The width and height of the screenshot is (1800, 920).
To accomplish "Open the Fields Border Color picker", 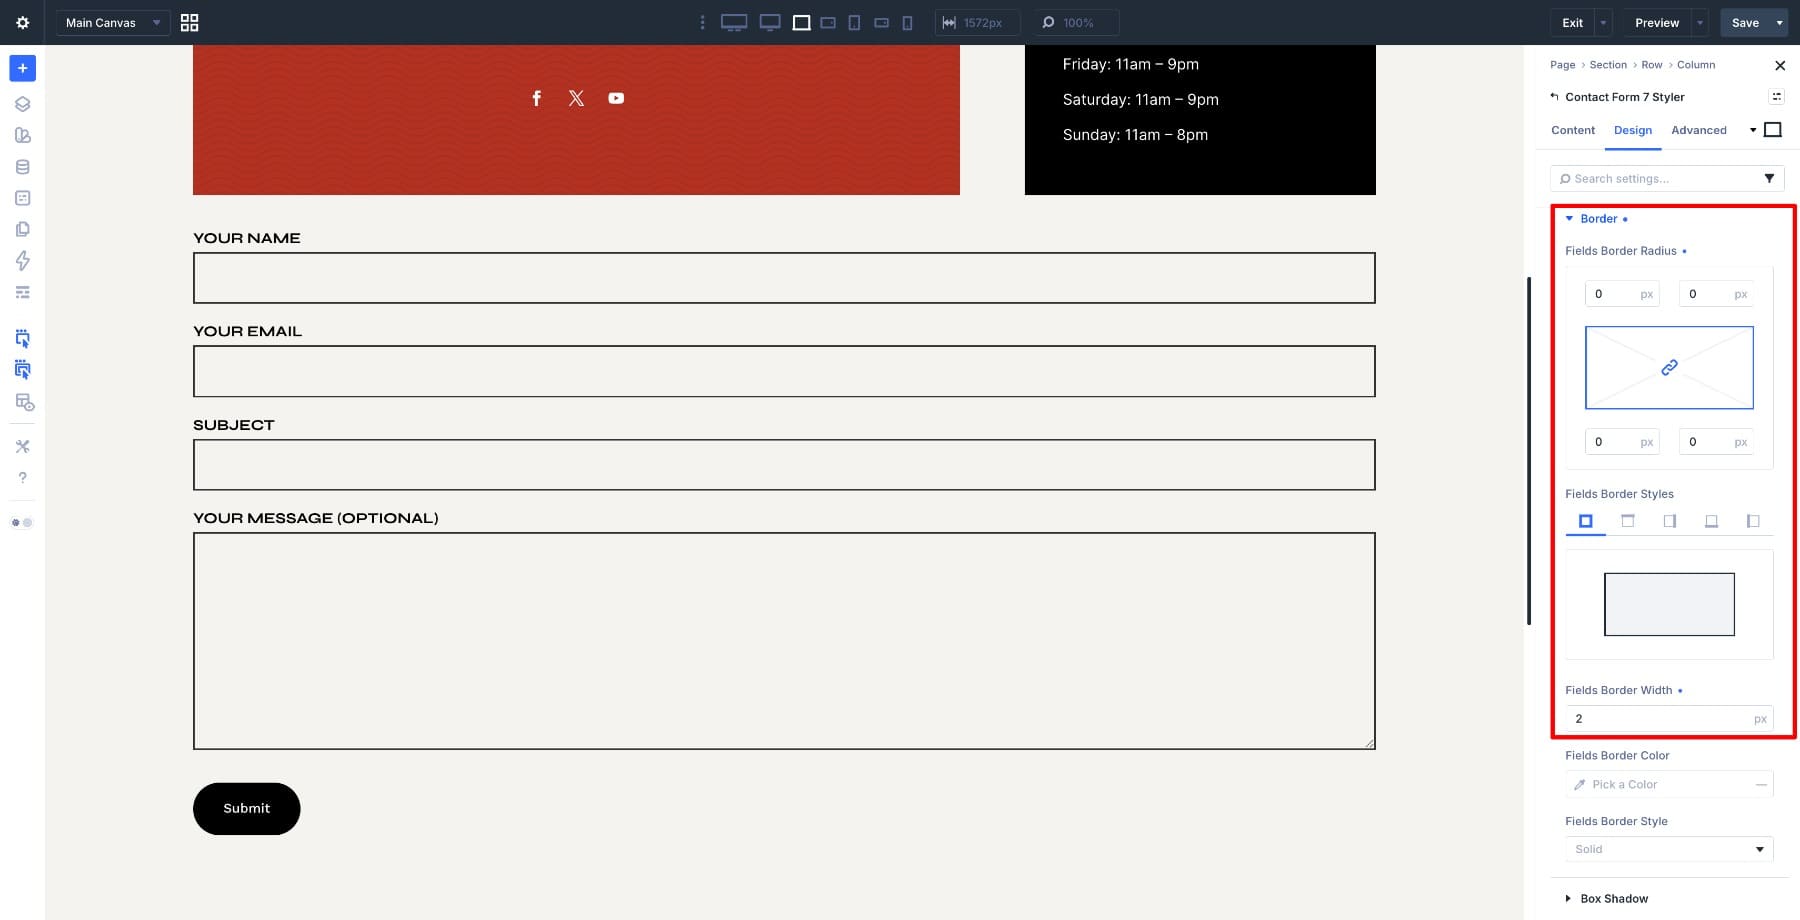I will click(x=1669, y=785).
